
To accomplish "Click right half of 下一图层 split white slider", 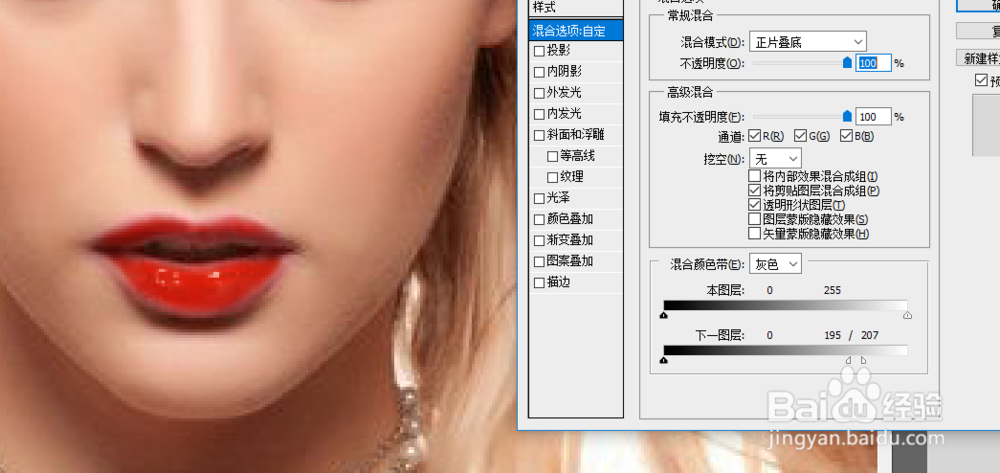I will click(864, 360).
